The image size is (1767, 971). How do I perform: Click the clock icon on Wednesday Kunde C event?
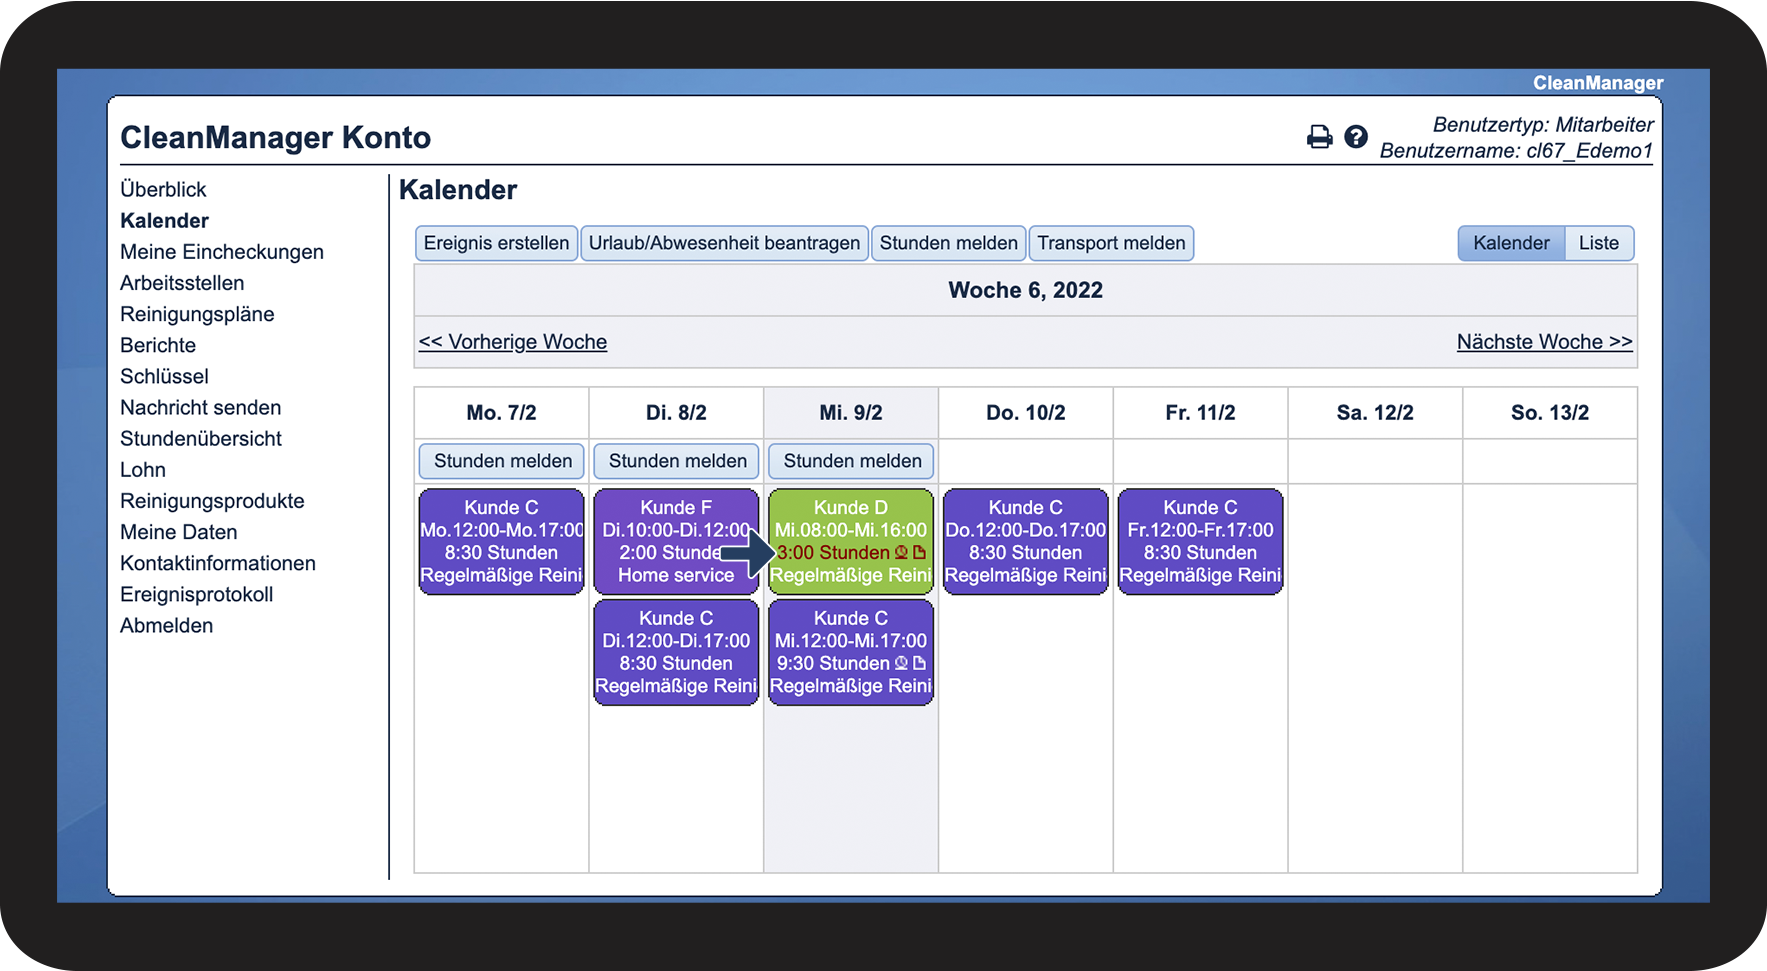tap(901, 664)
